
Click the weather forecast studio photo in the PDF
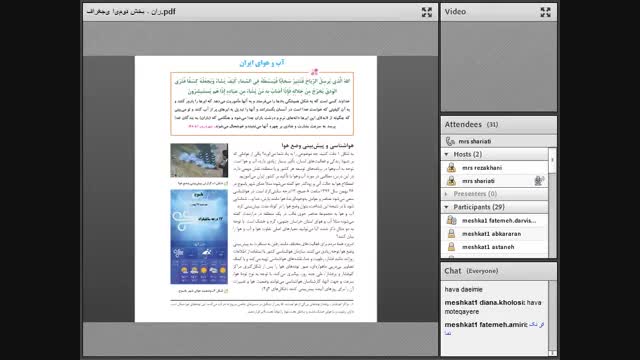click(199, 160)
